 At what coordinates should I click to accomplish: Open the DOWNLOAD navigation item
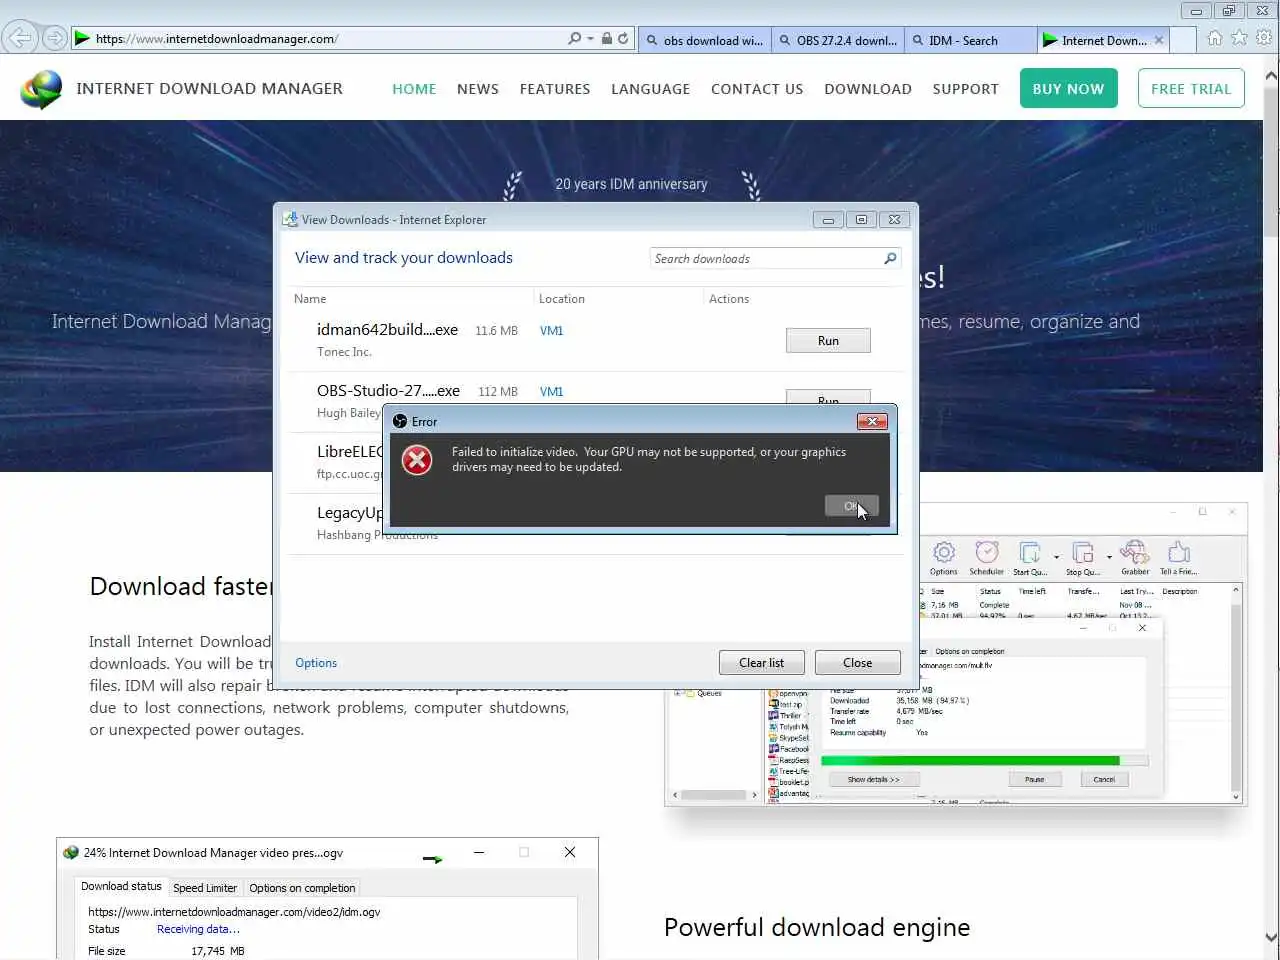pyautogui.click(x=868, y=89)
